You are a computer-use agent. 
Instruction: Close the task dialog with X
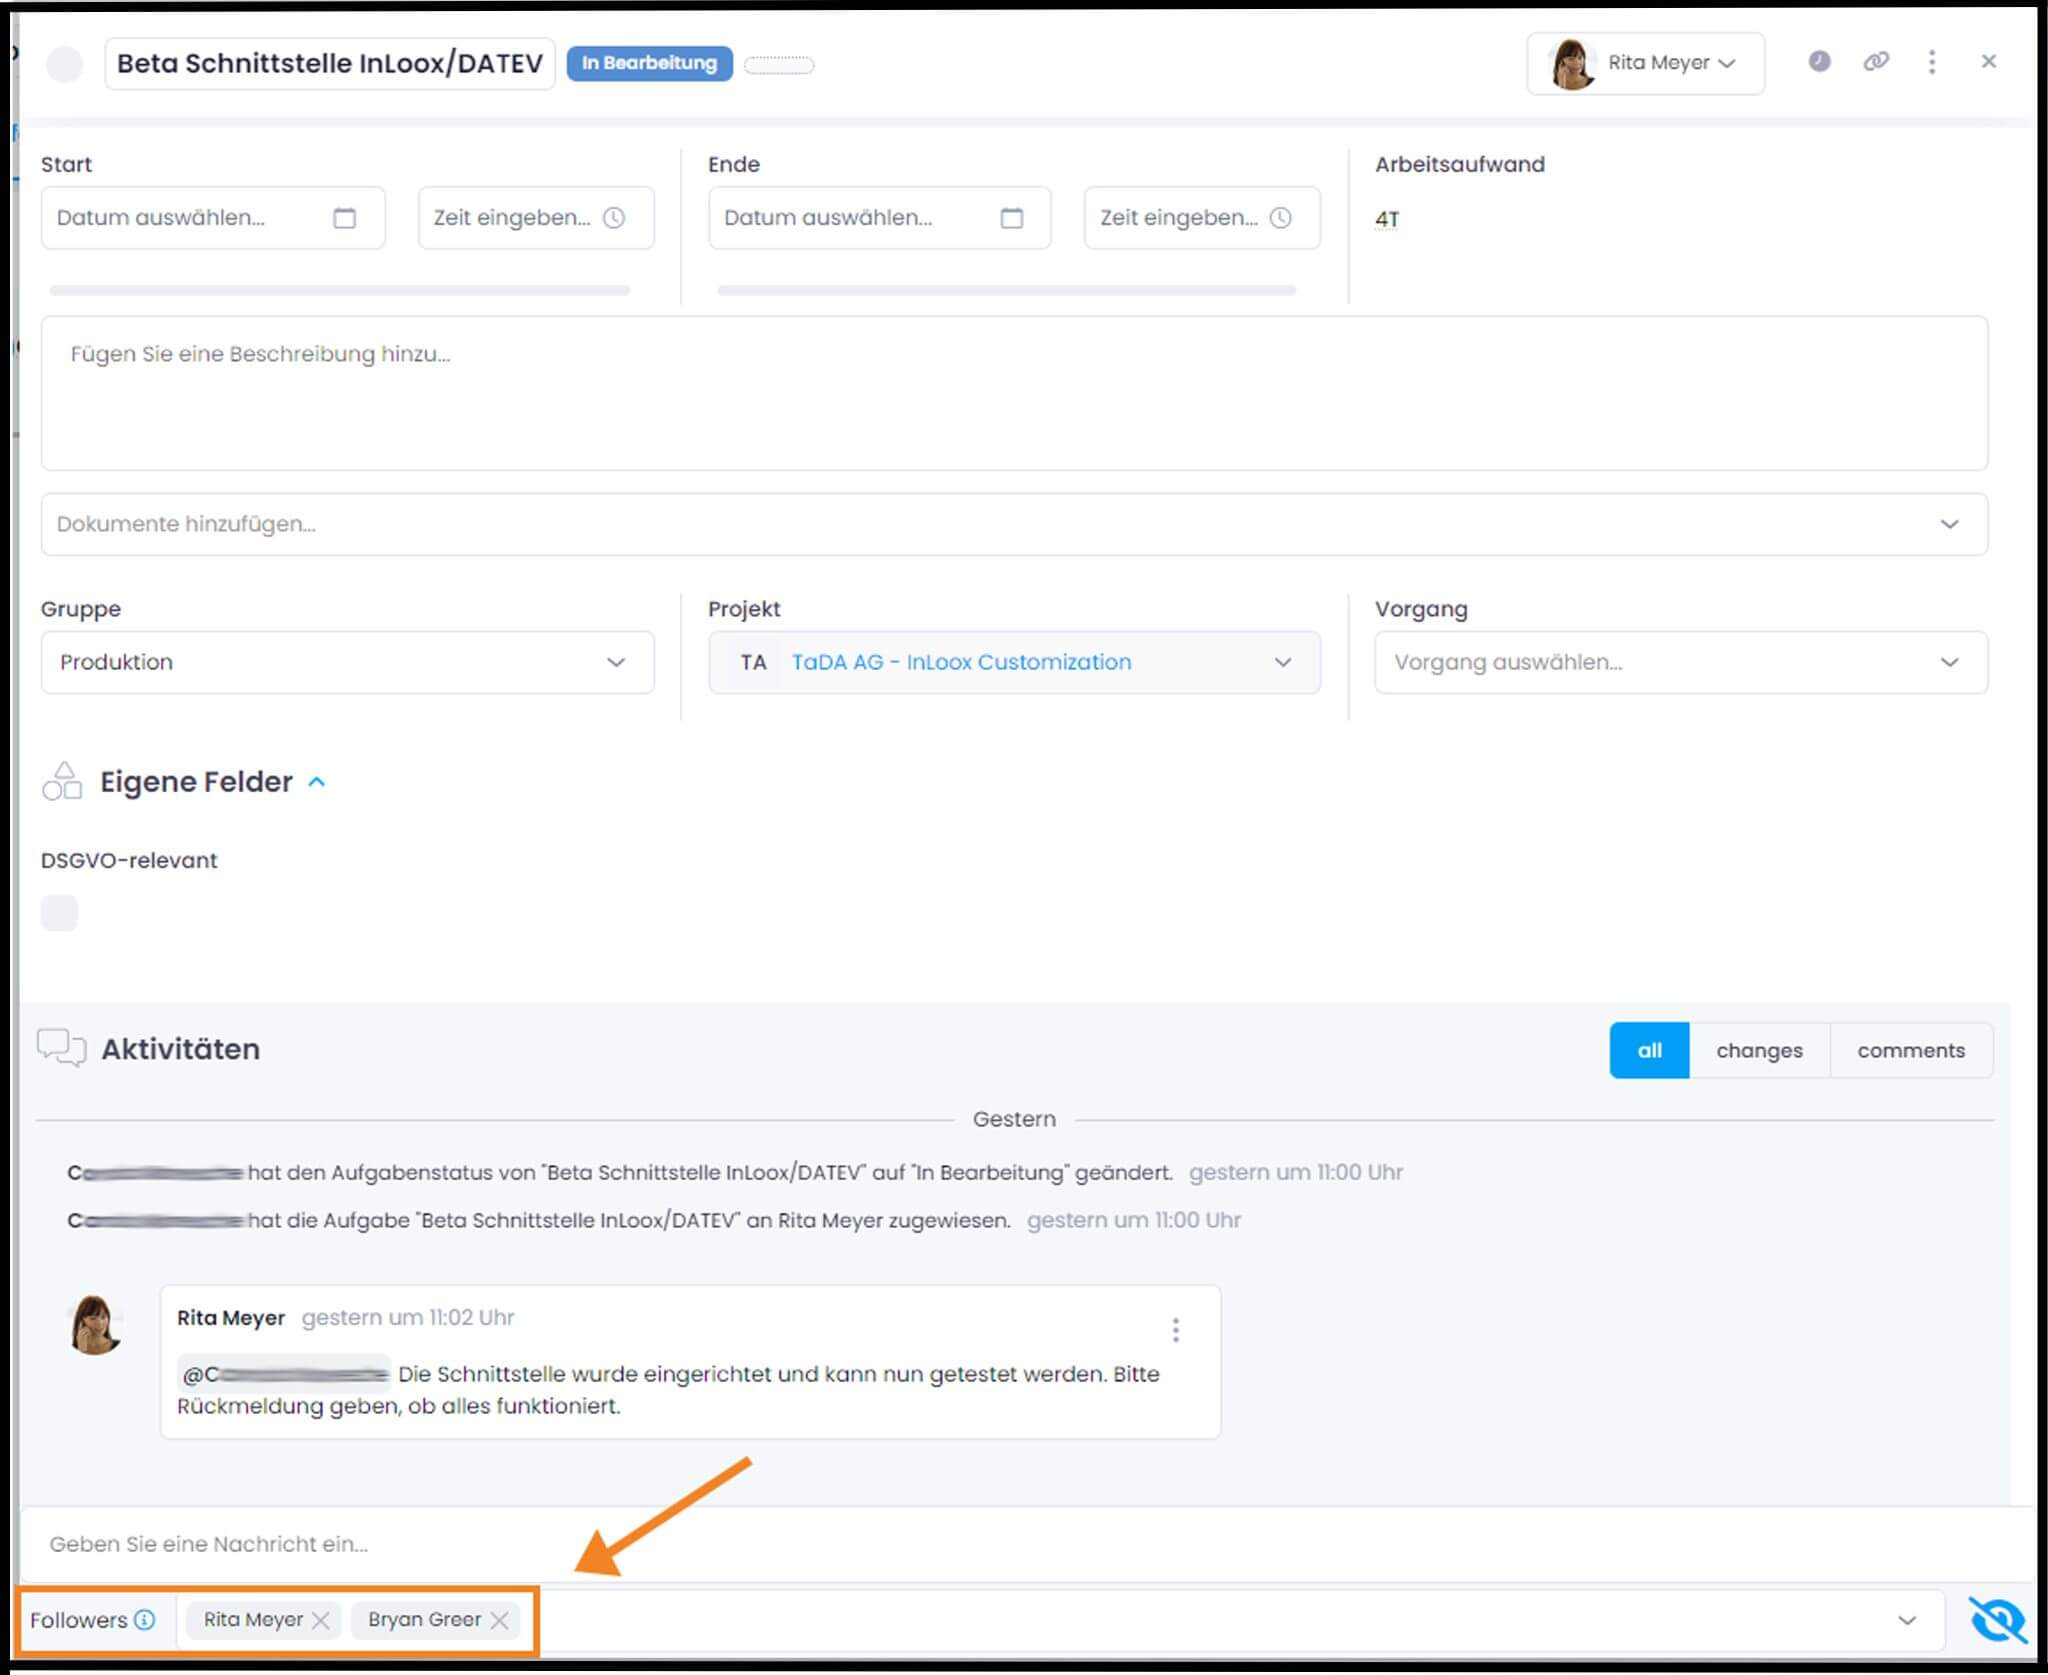[x=1989, y=61]
